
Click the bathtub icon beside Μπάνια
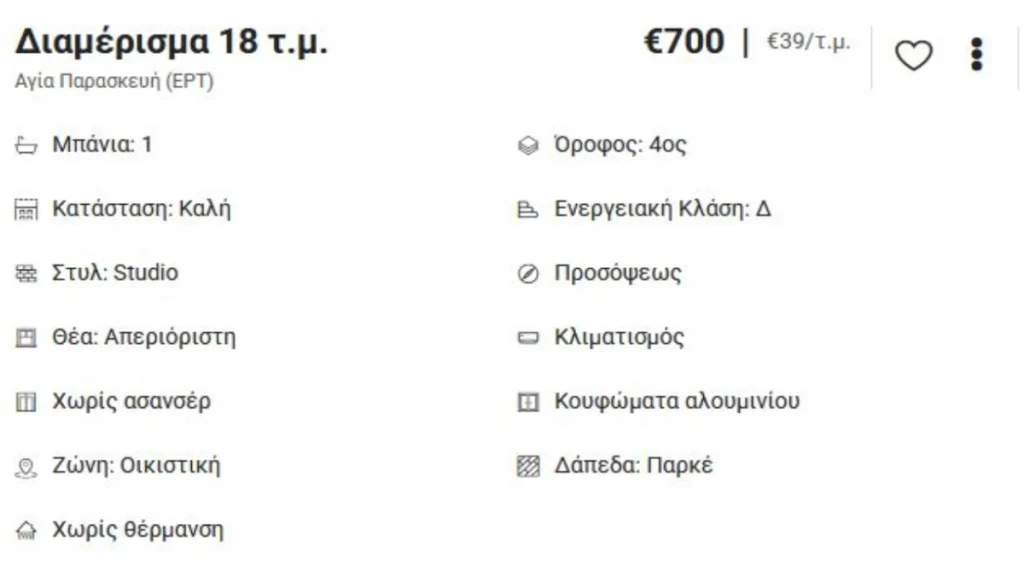26,146
